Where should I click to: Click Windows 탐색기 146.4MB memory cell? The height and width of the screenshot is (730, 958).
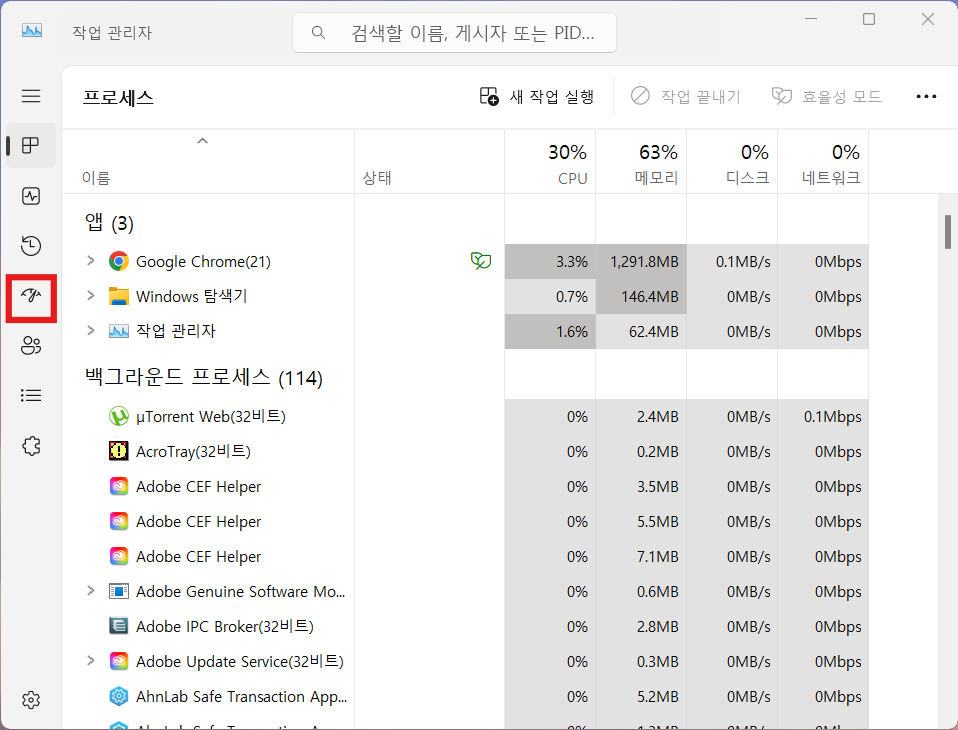(641, 296)
